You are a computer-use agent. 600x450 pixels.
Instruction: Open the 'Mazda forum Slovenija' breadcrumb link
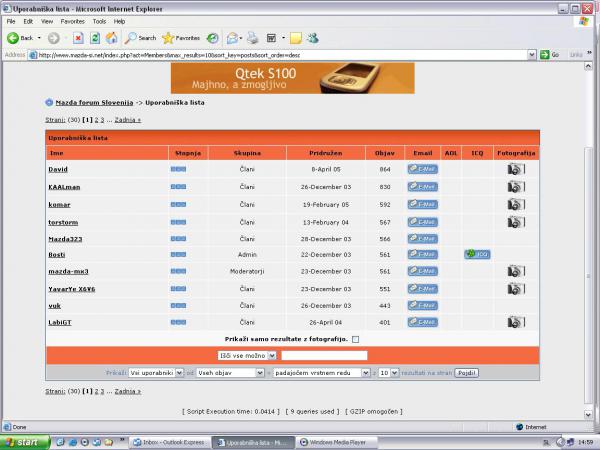(x=94, y=103)
